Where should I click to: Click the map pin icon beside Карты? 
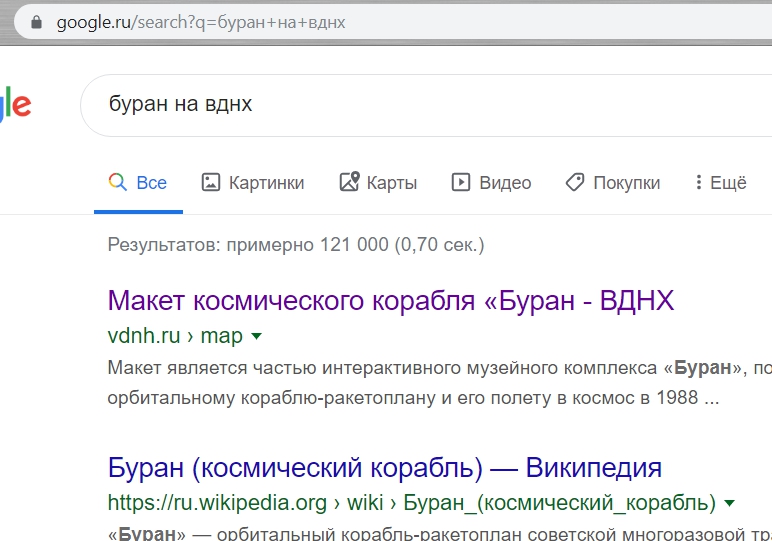[349, 182]
